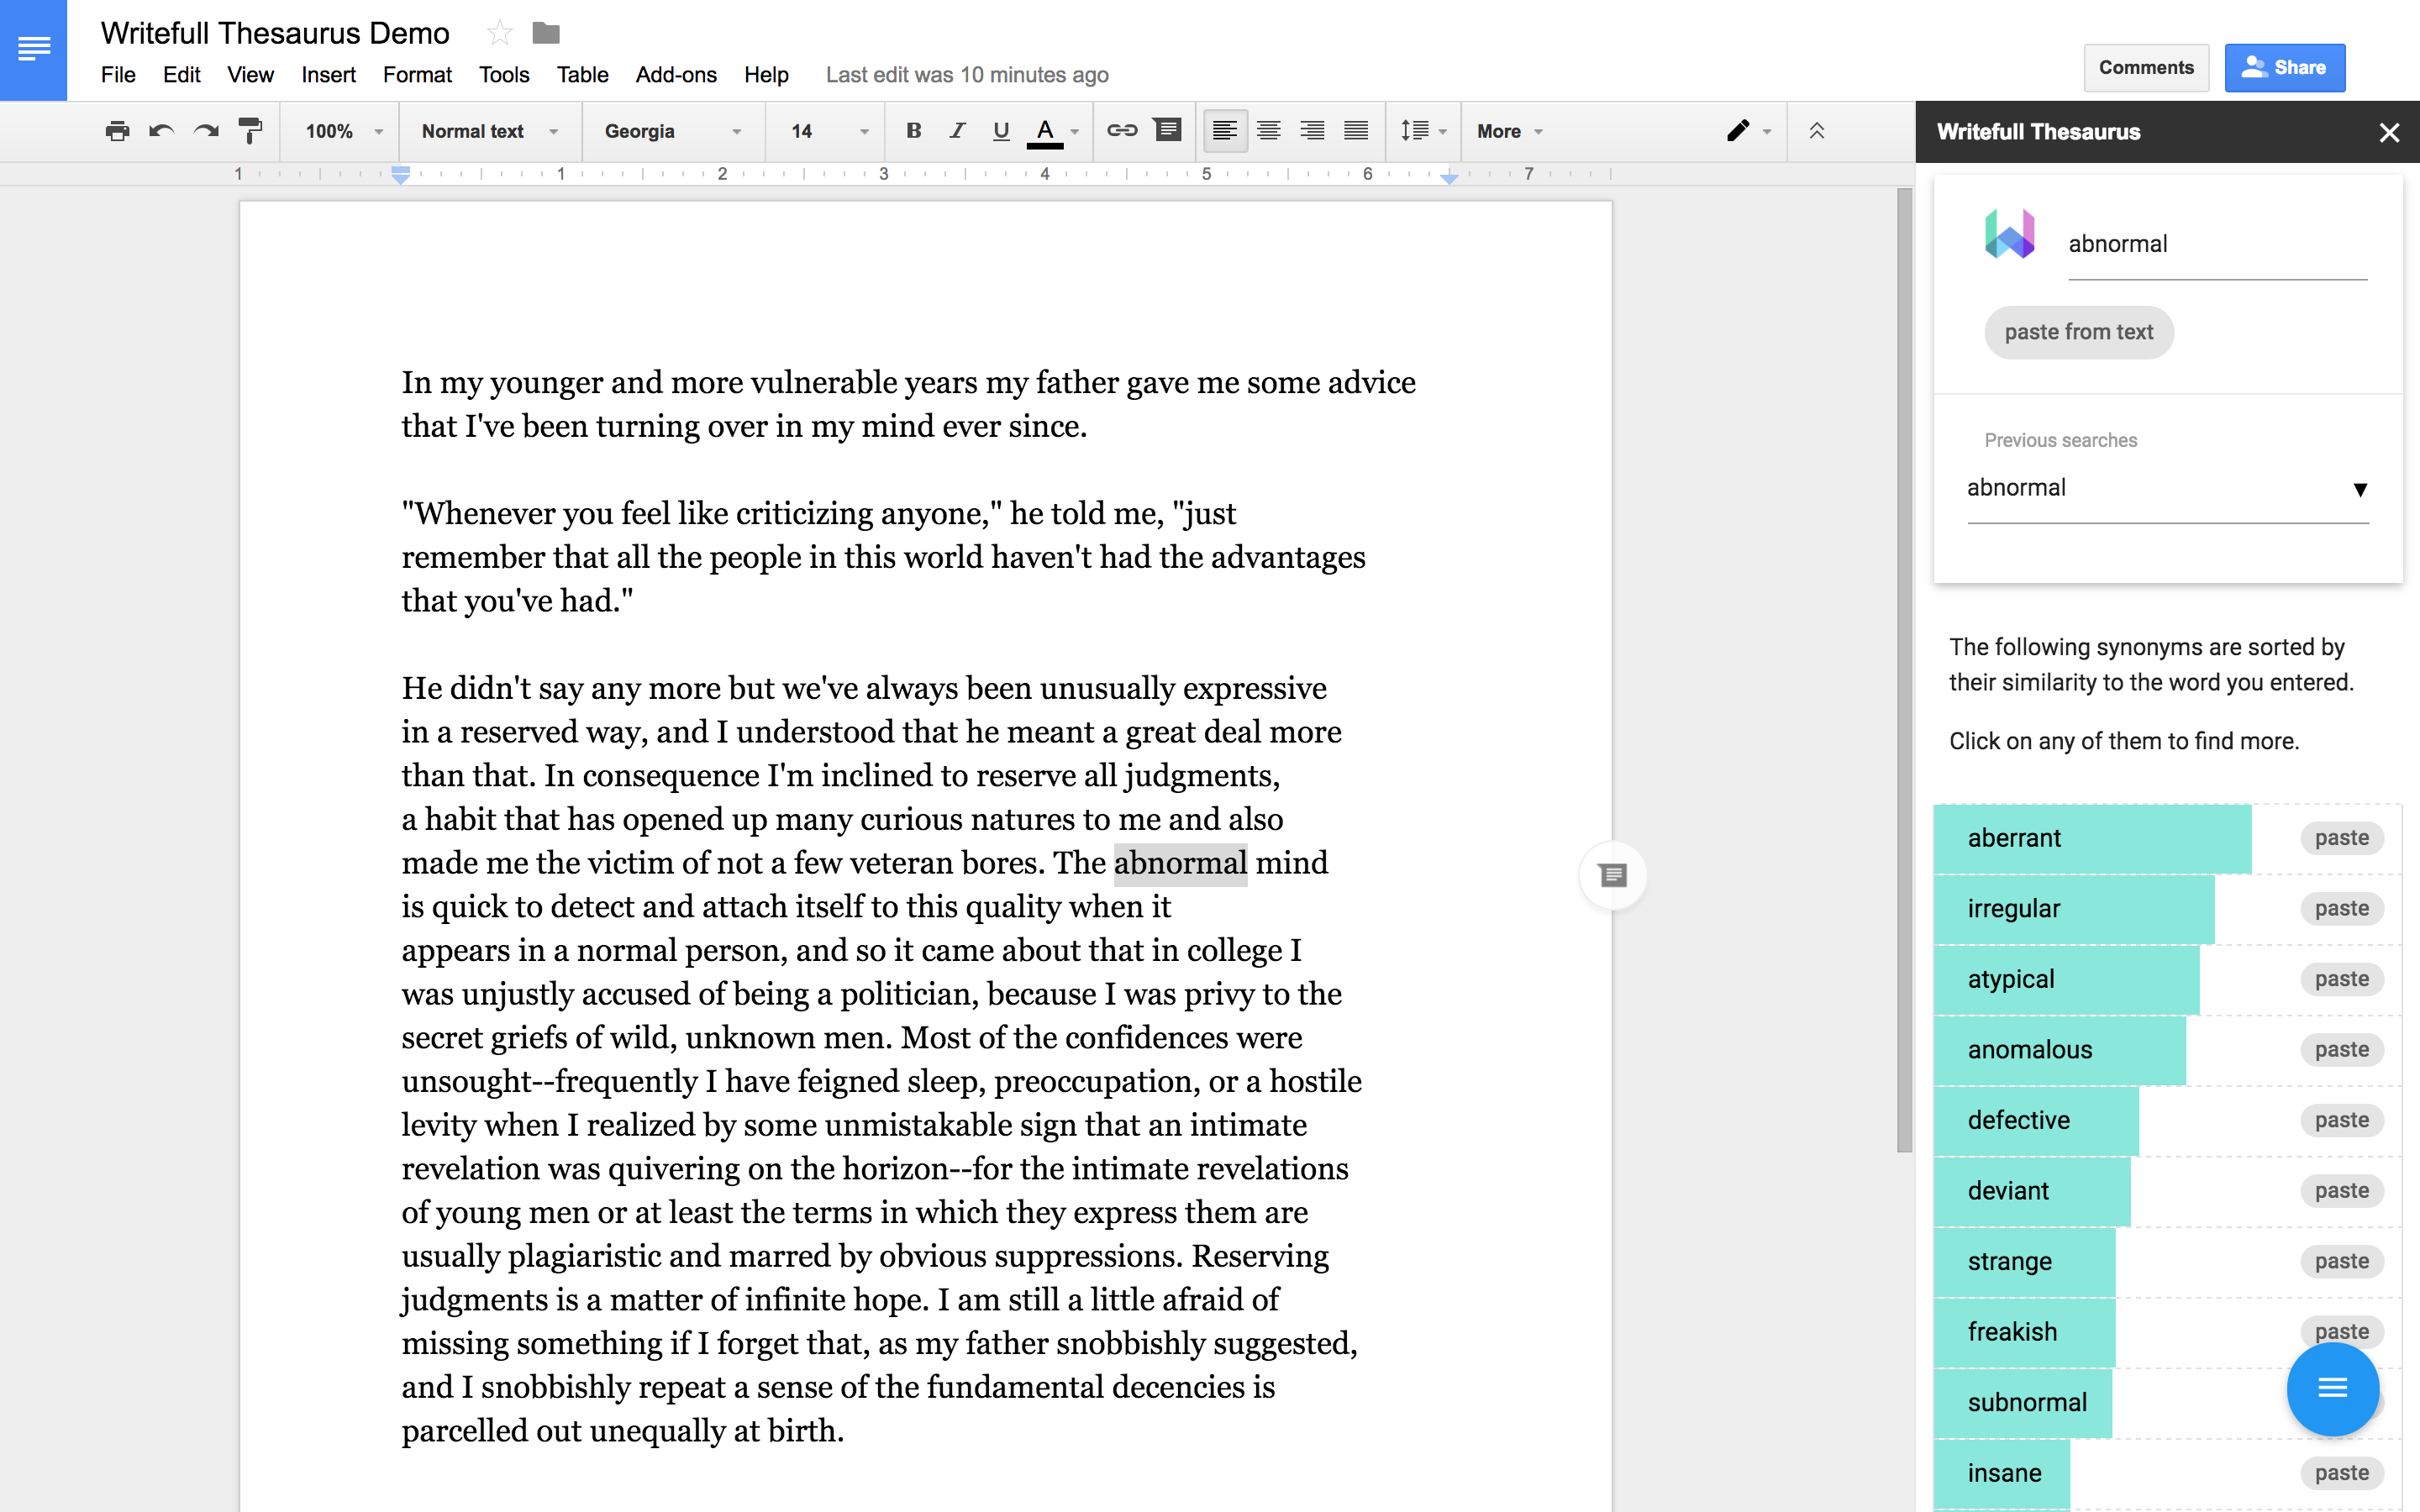2420x1512 pixels.
Task: Toggle underline formatting
Action: pos(1000,131)
